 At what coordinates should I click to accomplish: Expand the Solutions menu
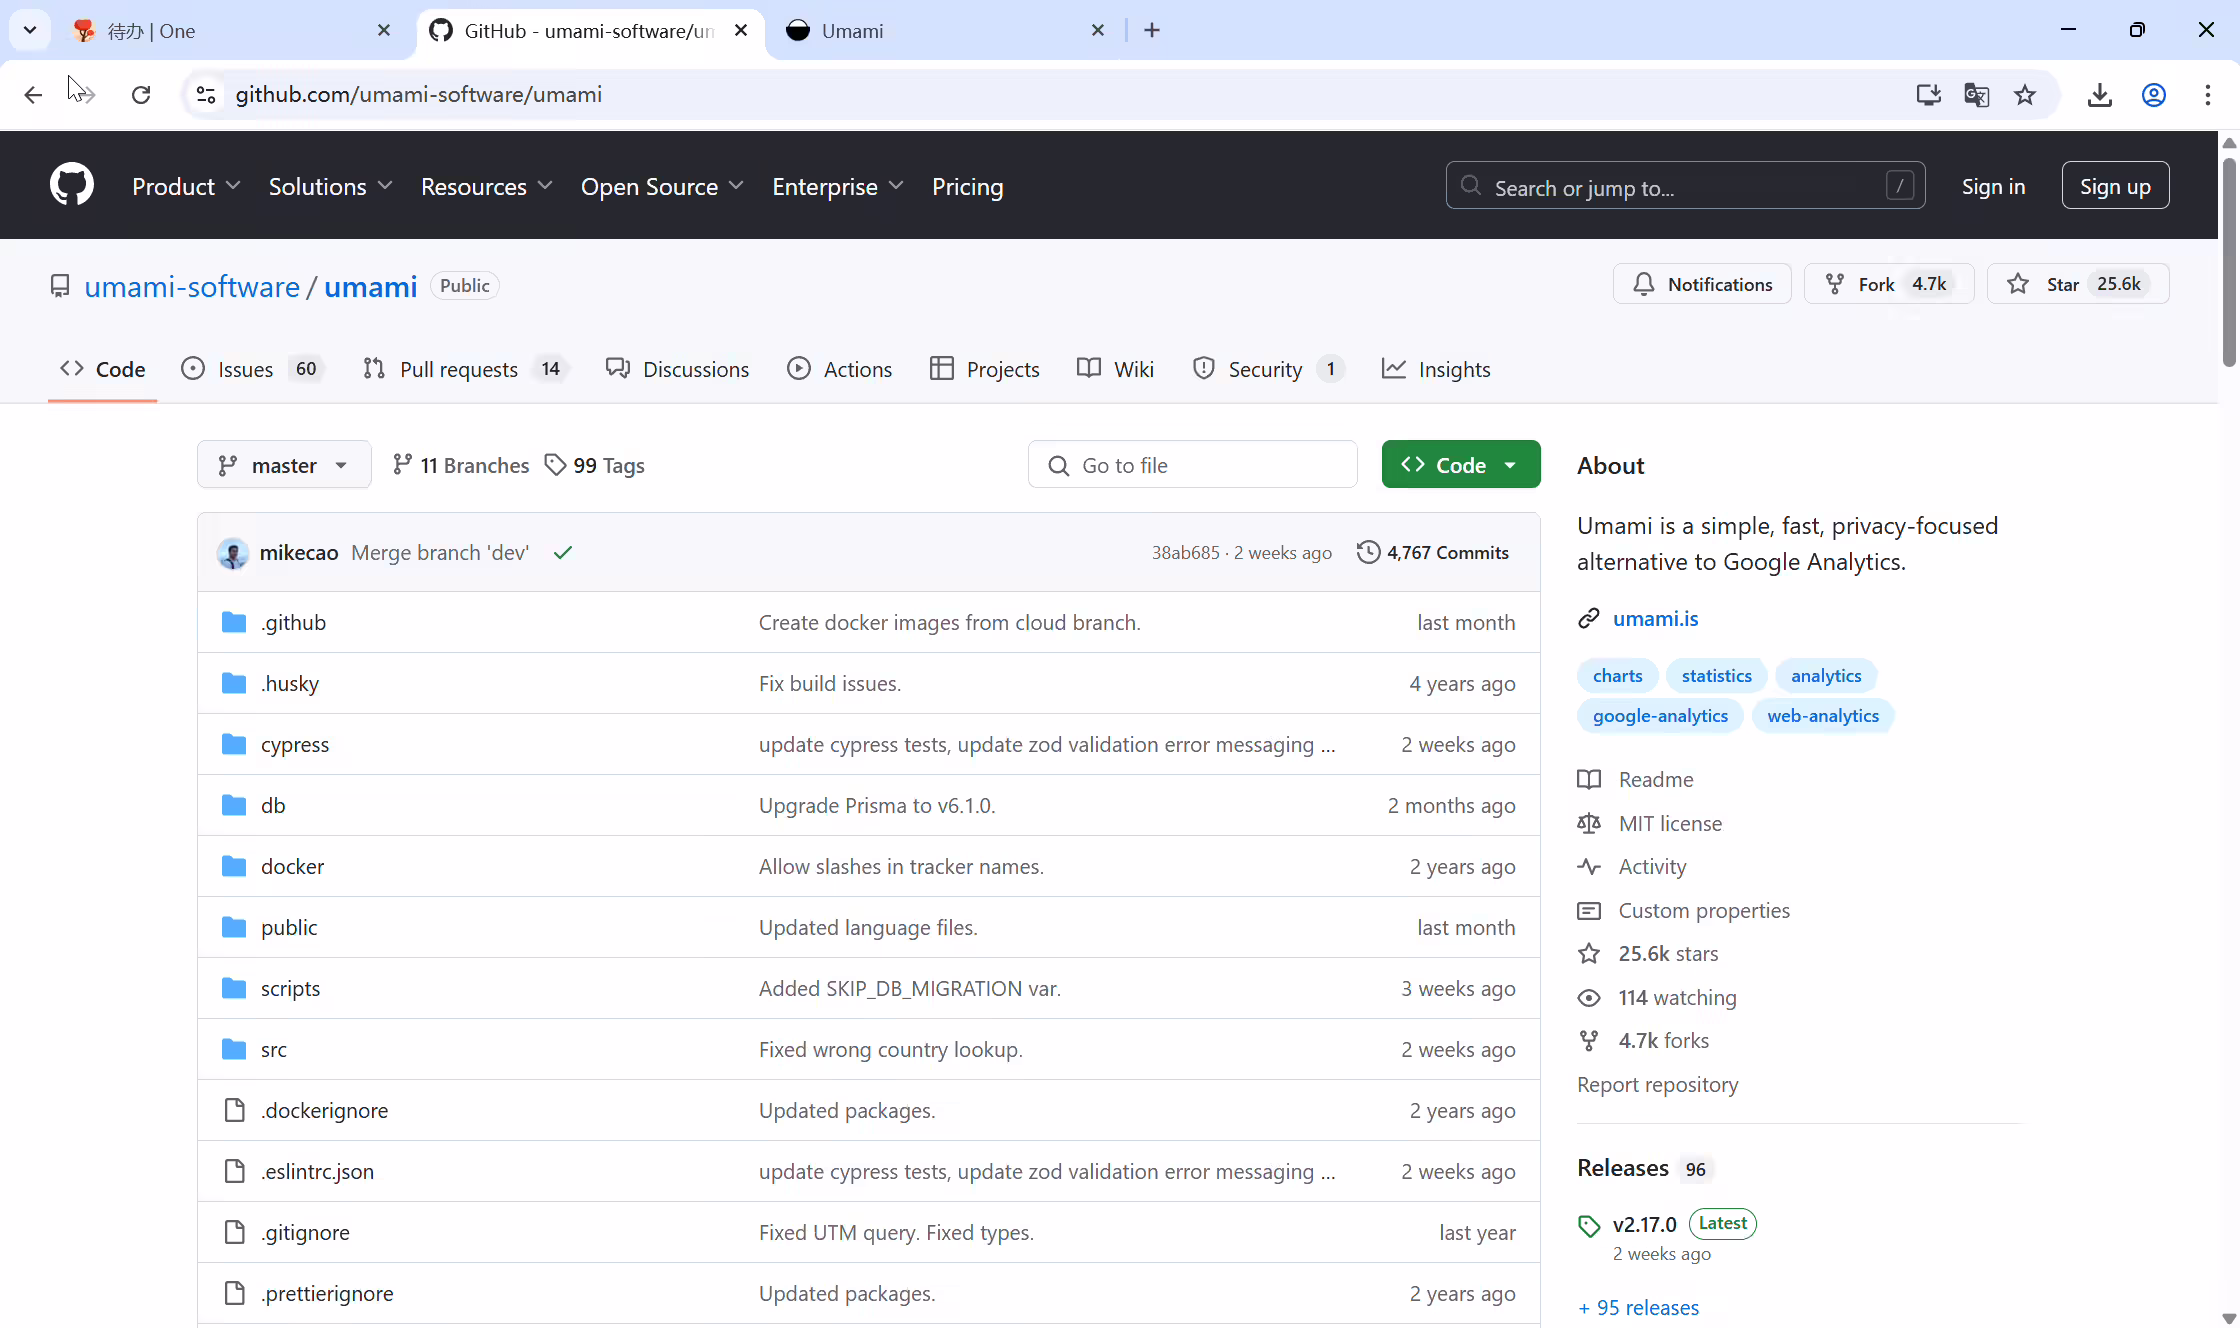pyautogui.click(x=330, y=186)
